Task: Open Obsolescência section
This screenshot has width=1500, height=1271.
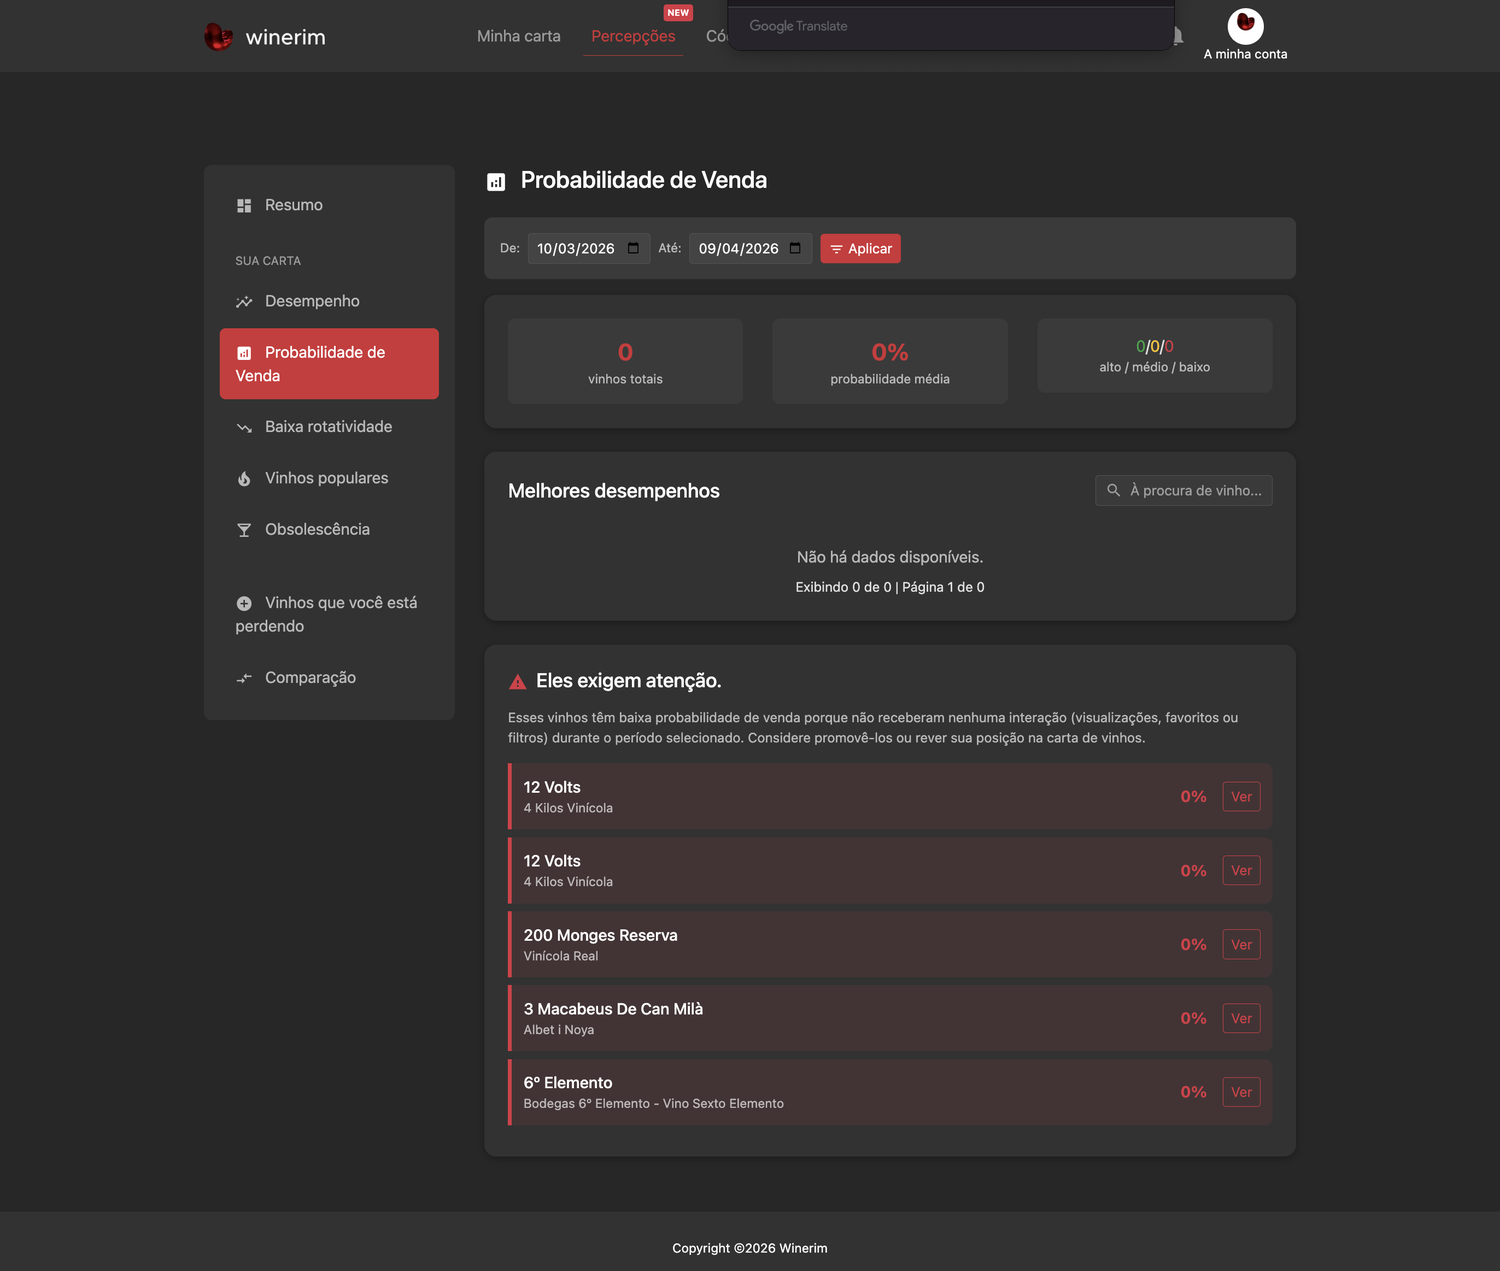Action: (x=329, y=529)
